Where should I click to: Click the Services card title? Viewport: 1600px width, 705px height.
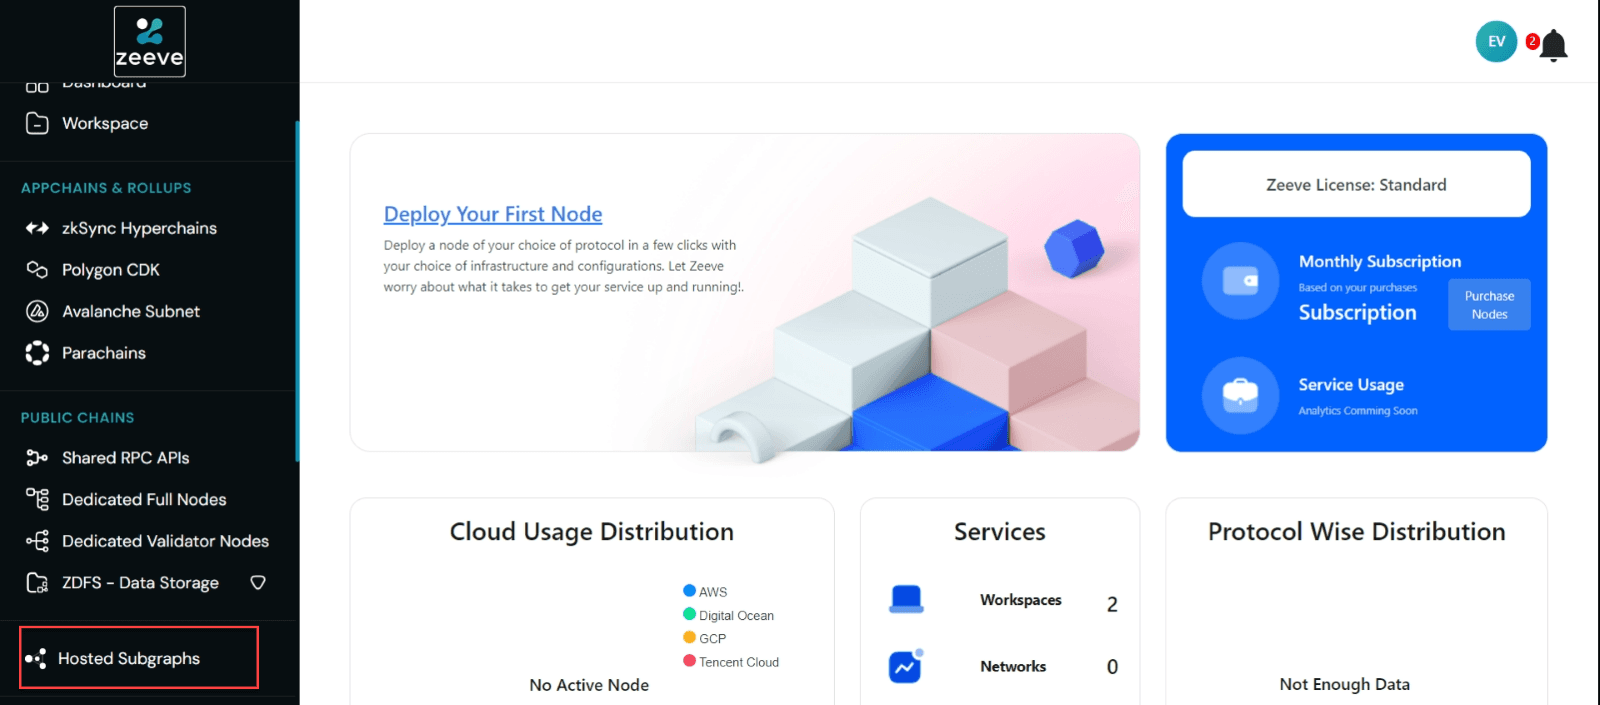pos(1000,532)
